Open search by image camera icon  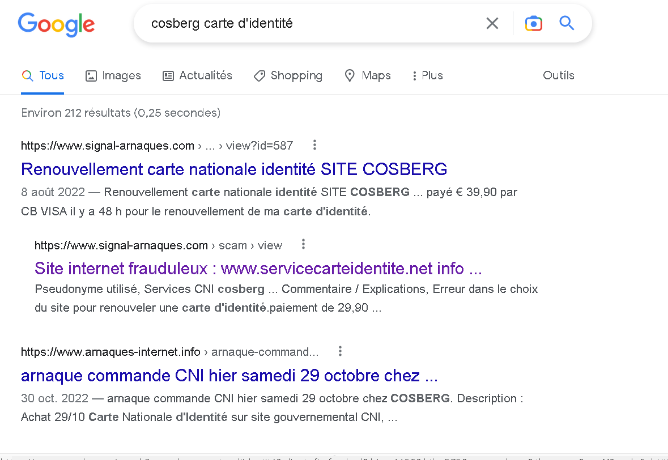[x=533, y=23]
